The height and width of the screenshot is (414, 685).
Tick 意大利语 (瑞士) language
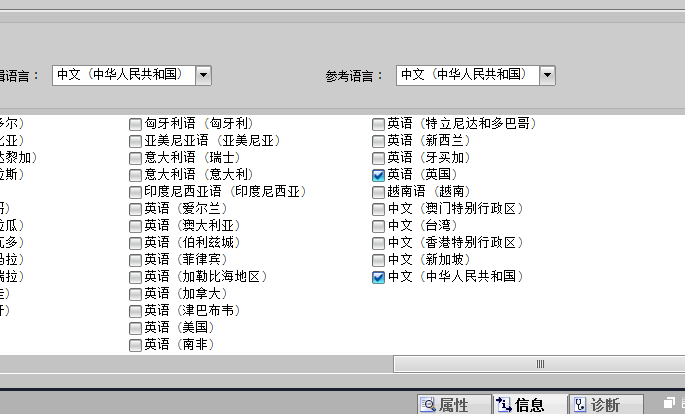tap(135, 159)
